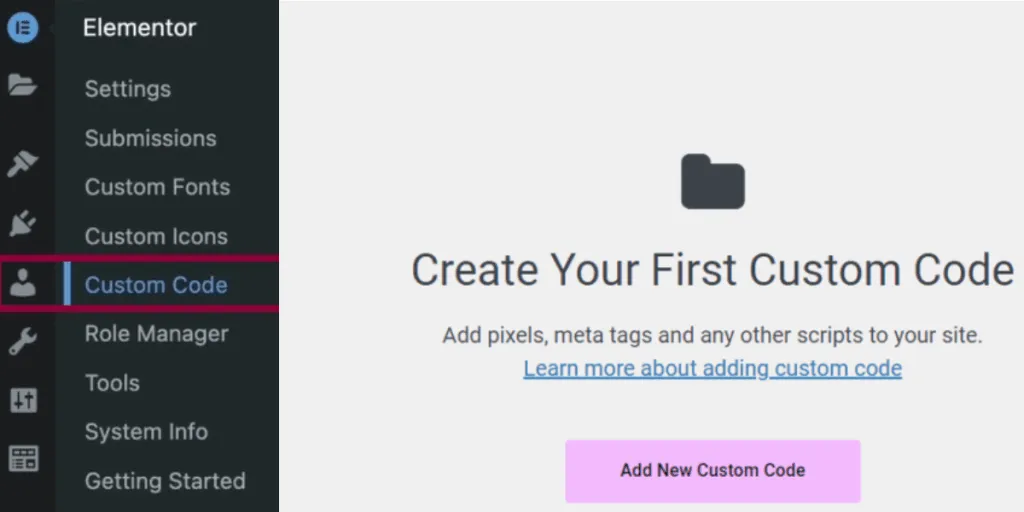Click the Users person icon

(22, 286)
